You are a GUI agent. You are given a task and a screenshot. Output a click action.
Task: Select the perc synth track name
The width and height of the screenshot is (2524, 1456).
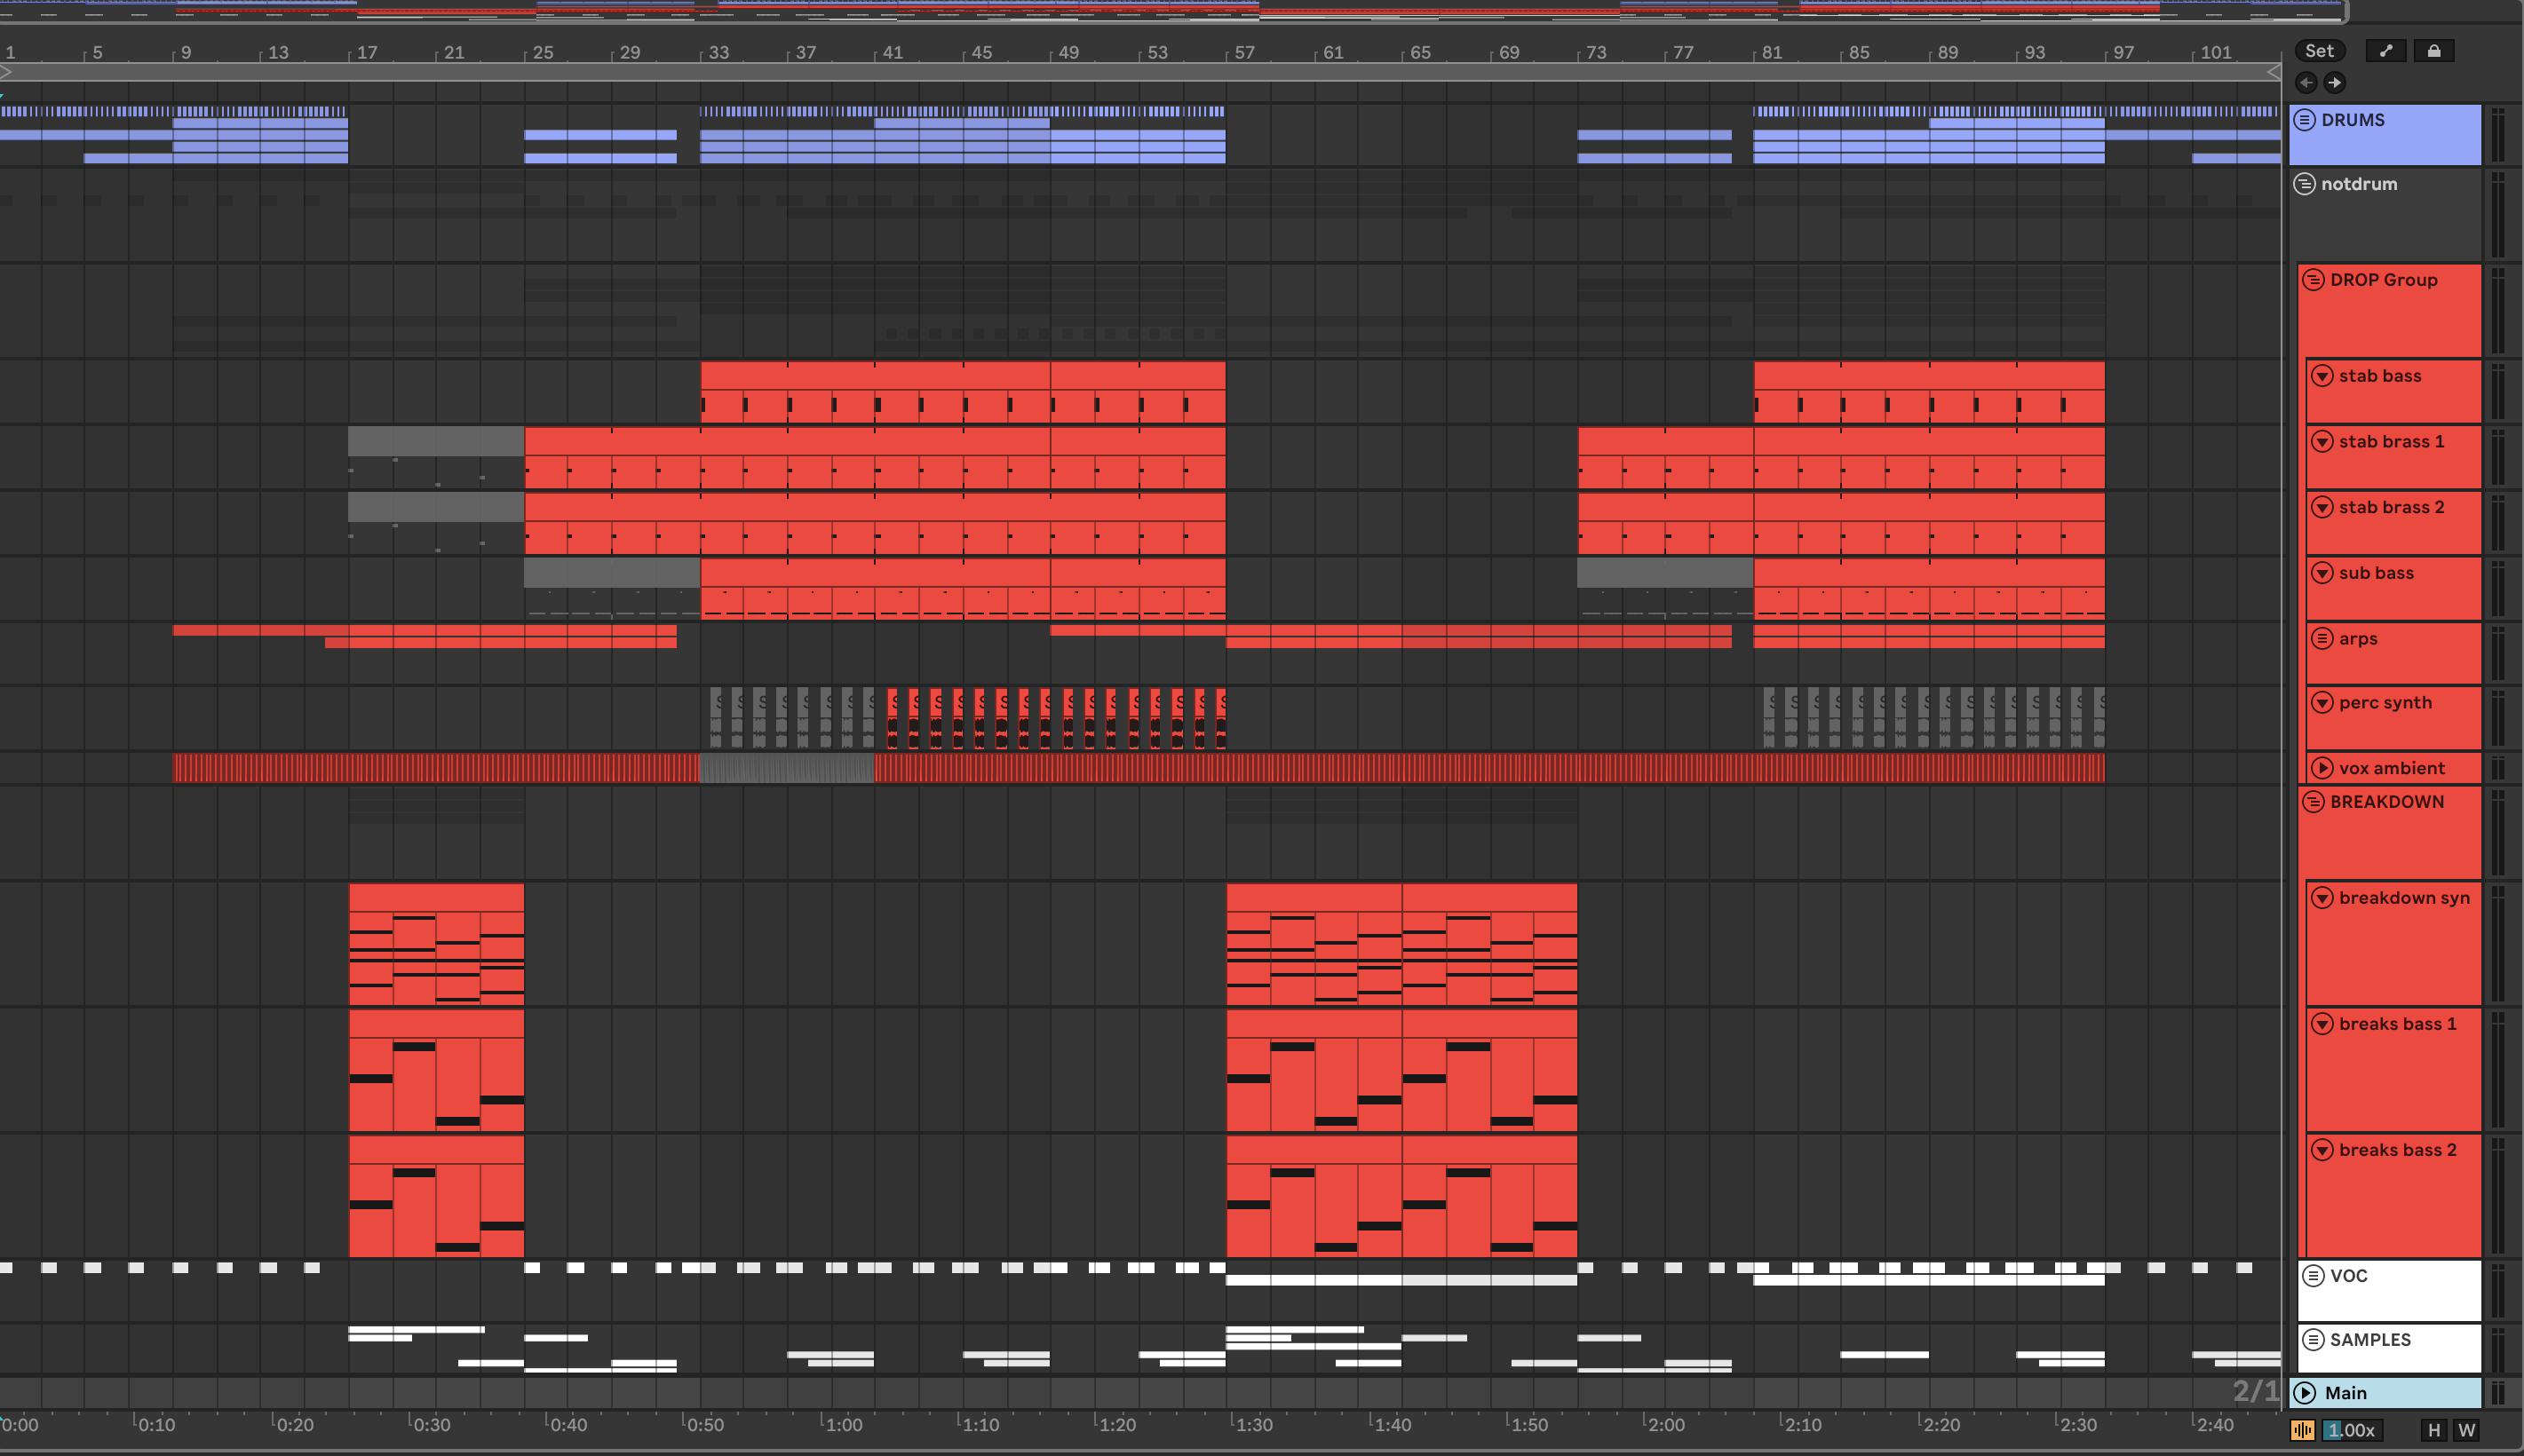click(x=2385, y=703)
